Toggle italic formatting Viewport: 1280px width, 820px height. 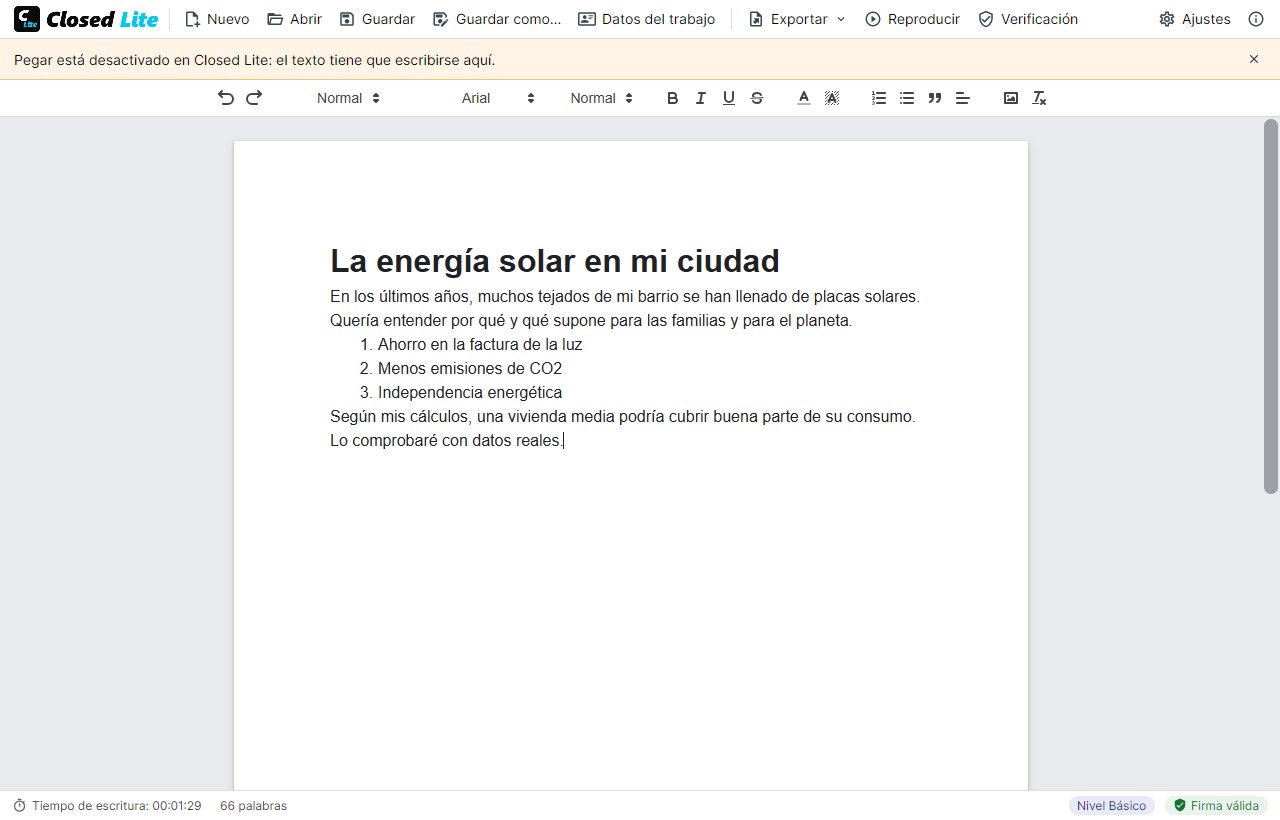(700, 98)
